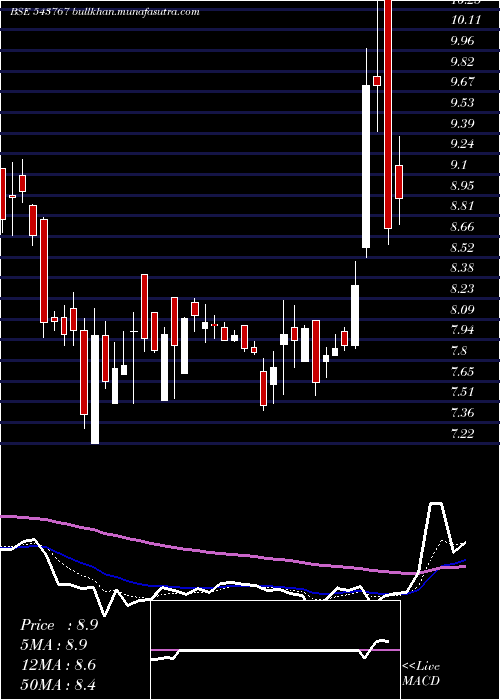Image resolution: width=500 pixels, height=700 pixels.
Task: Click the Live MACD inset chart box
Action: pos(275,650)
